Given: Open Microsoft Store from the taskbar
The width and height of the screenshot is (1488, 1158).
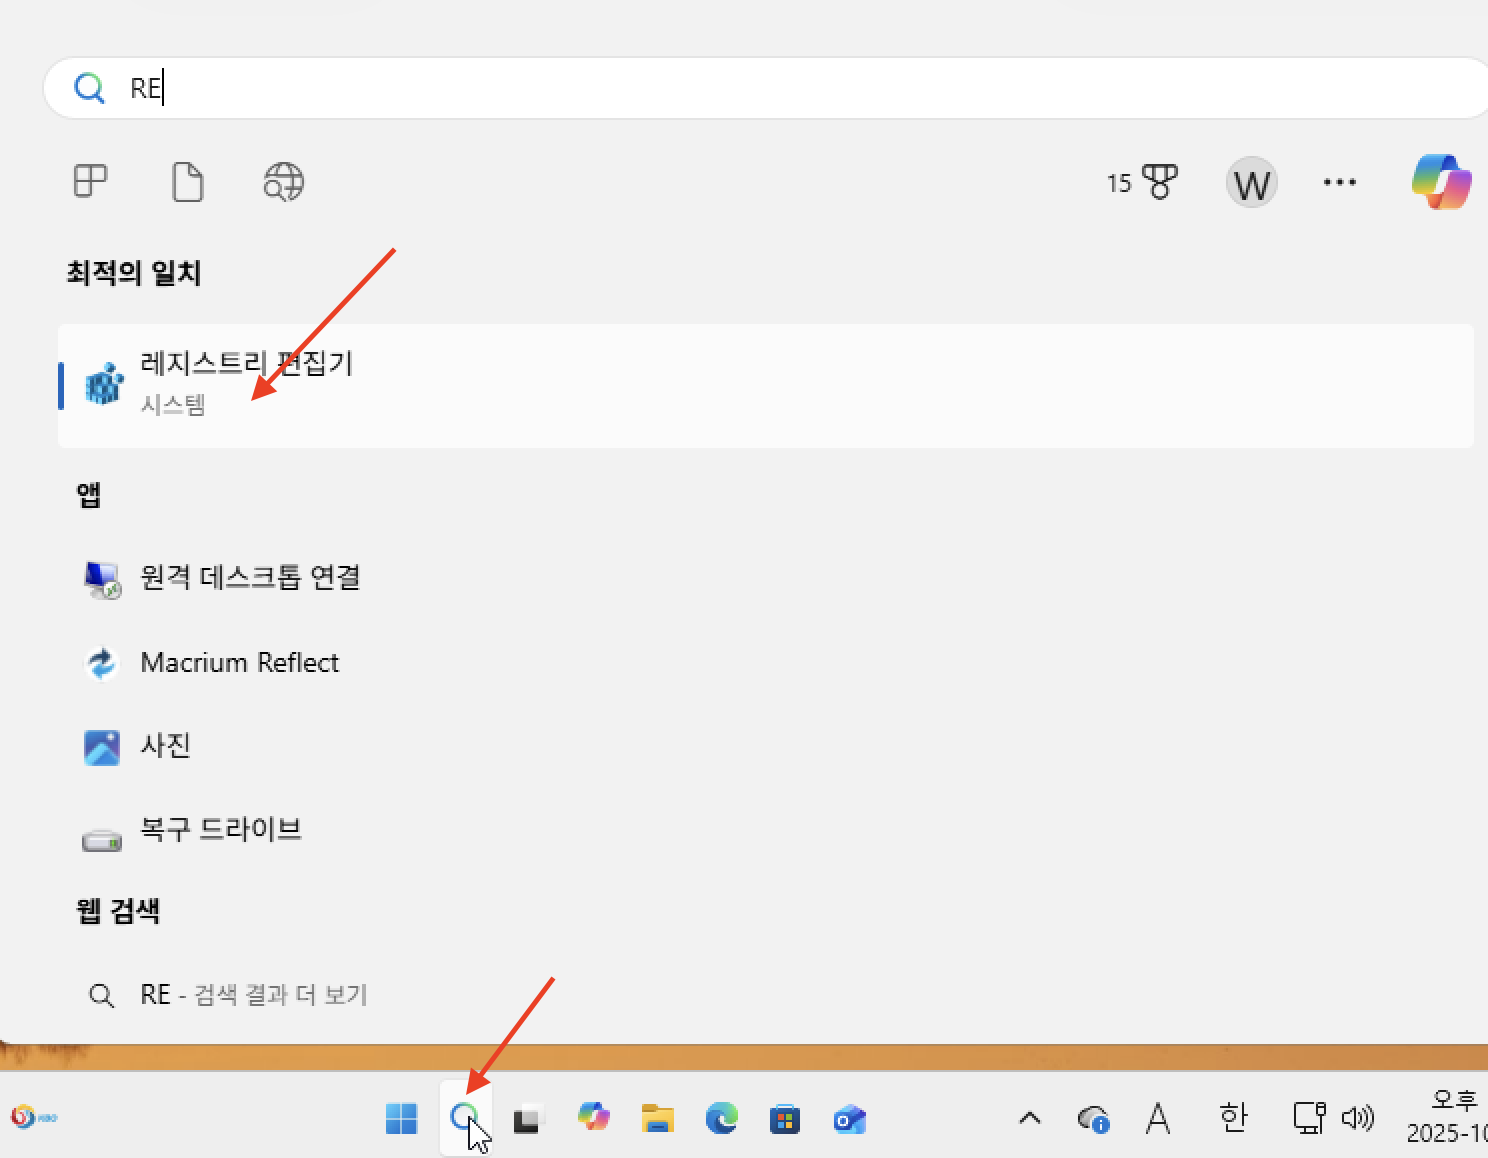Looking at the screenshot, I should (x=786, y=1118).
